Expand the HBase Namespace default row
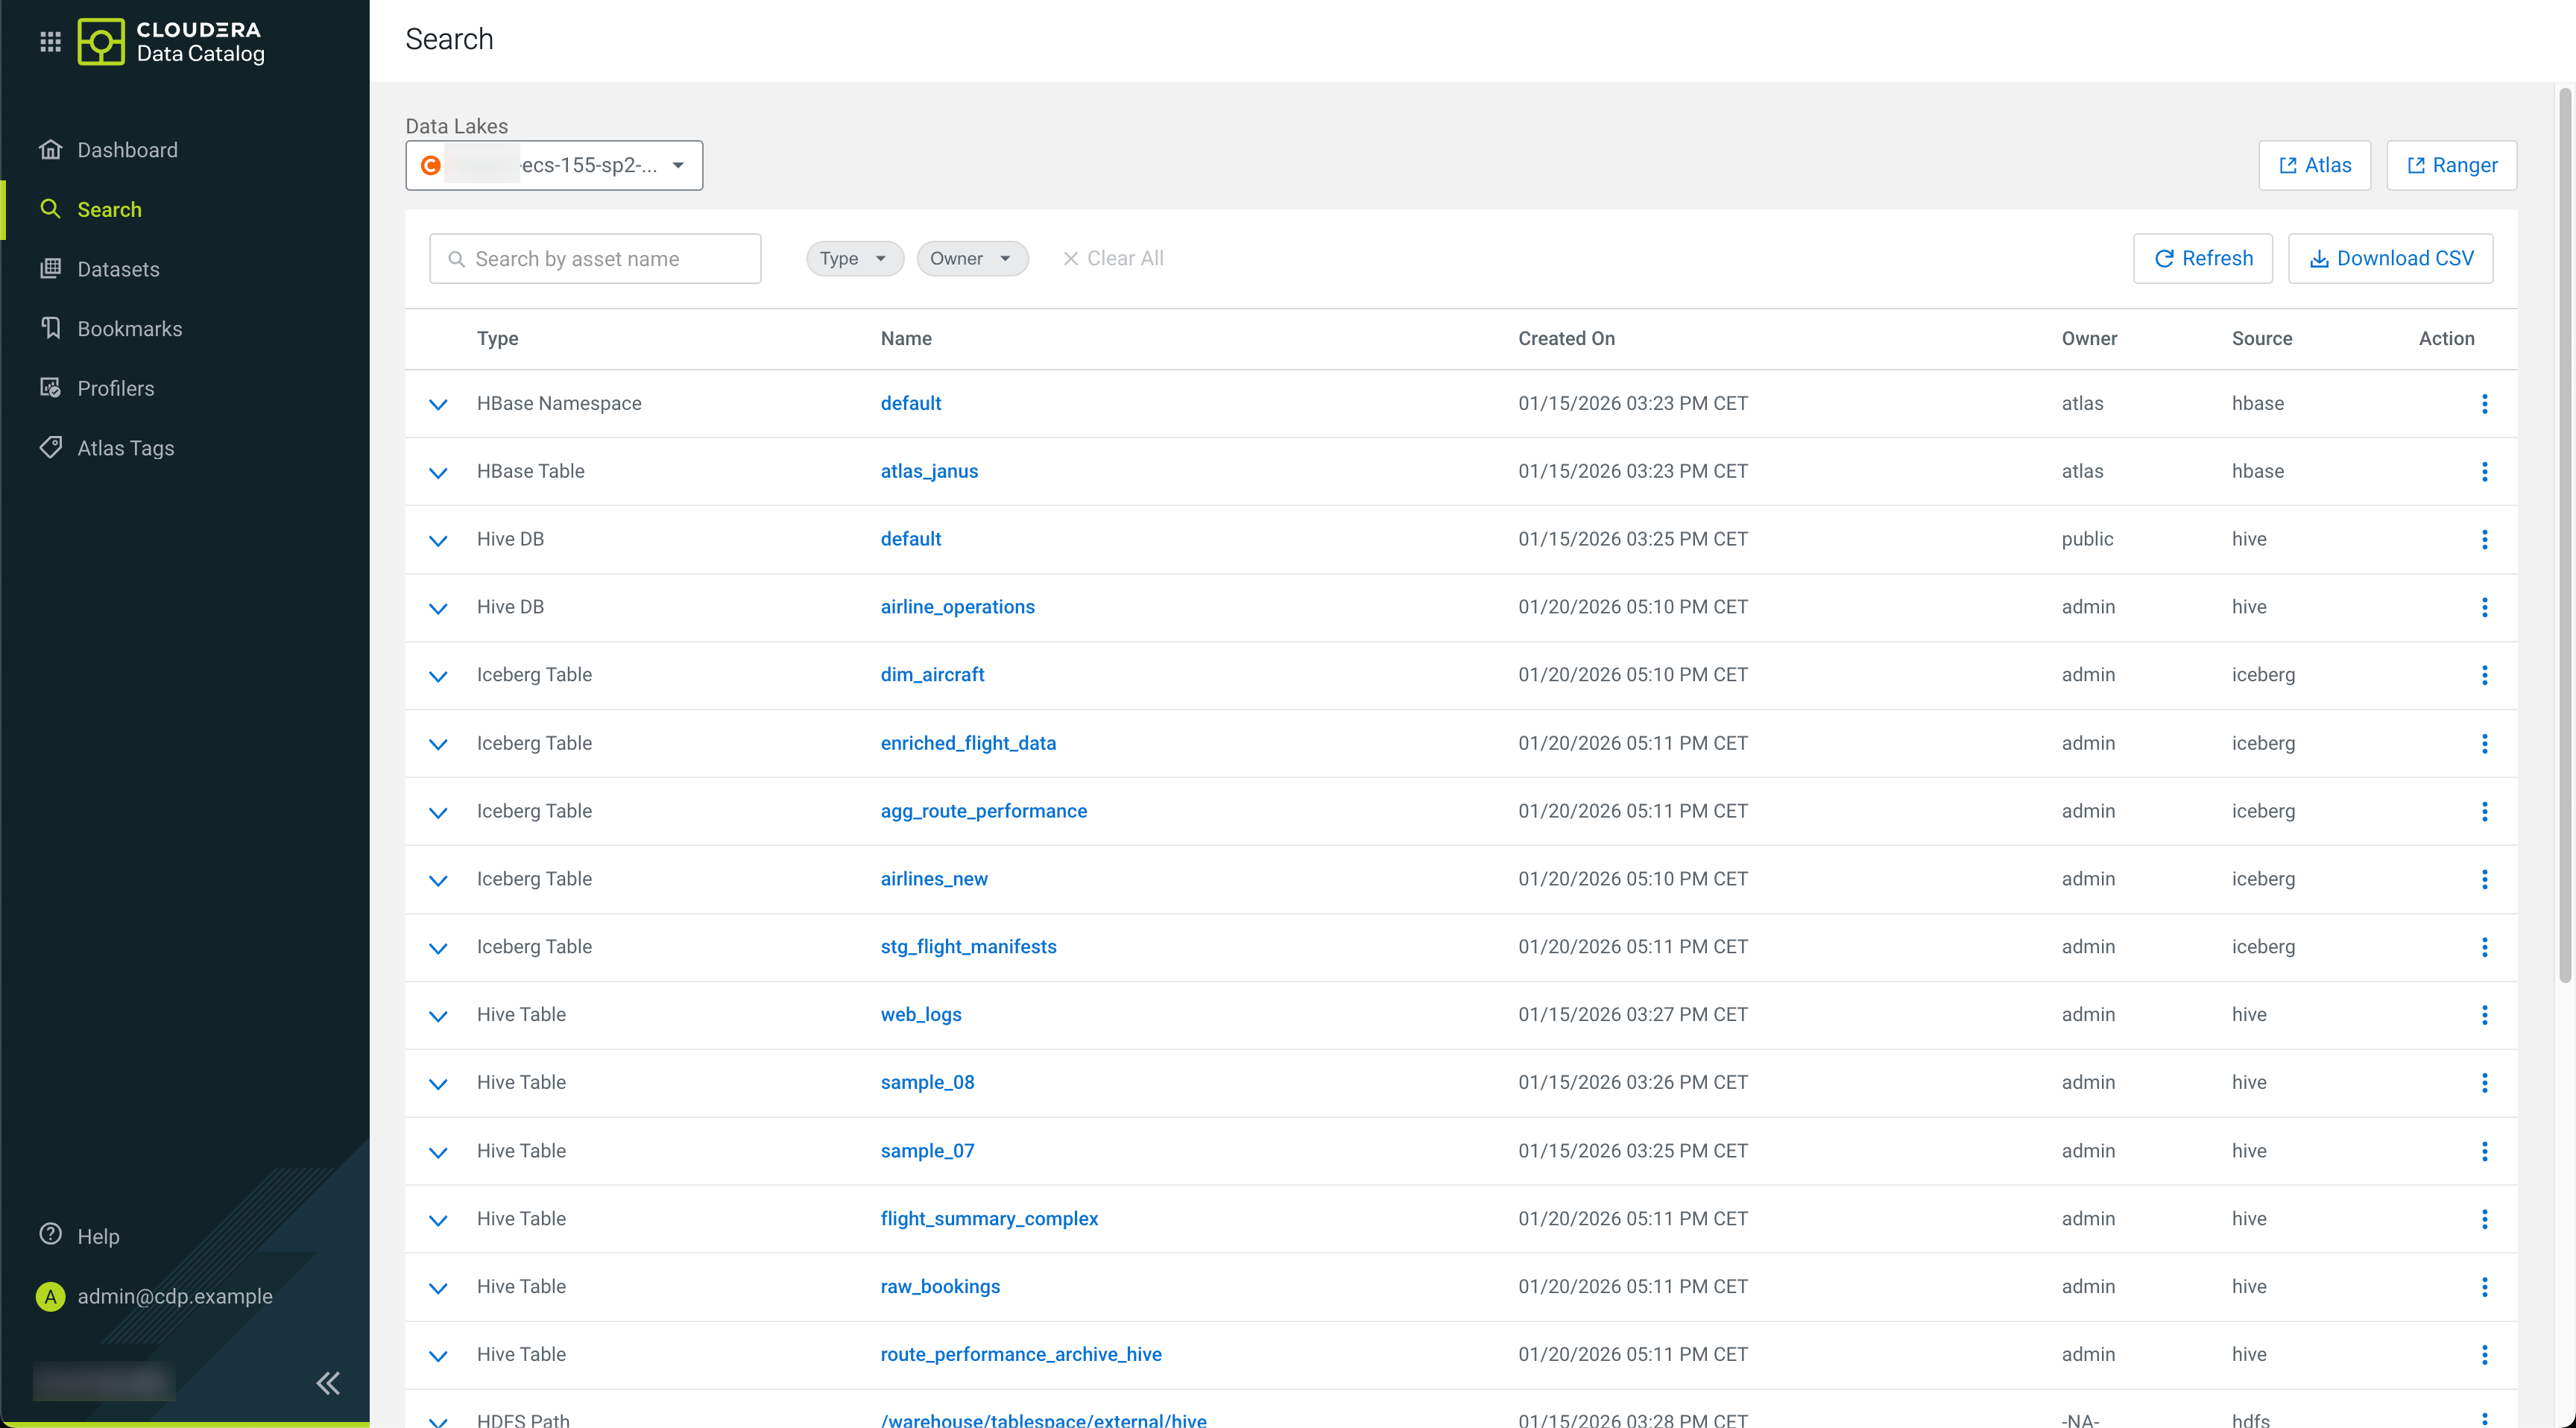2576x1428 pixels. pyautogui.click(x=438, y=404)
